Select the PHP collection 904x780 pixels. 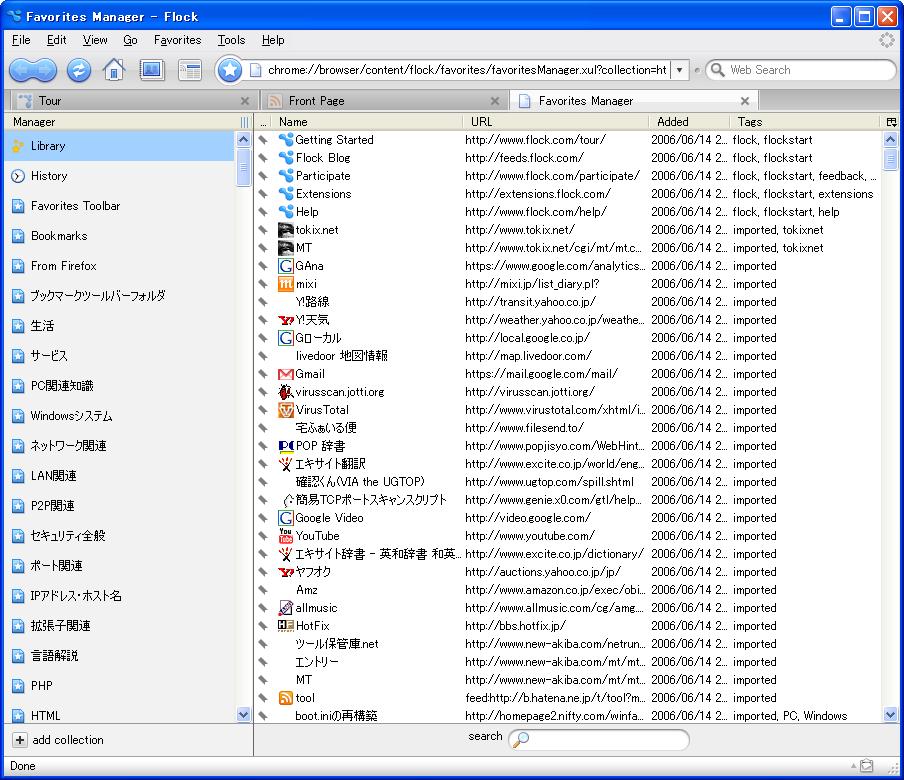tap(119, 685)
